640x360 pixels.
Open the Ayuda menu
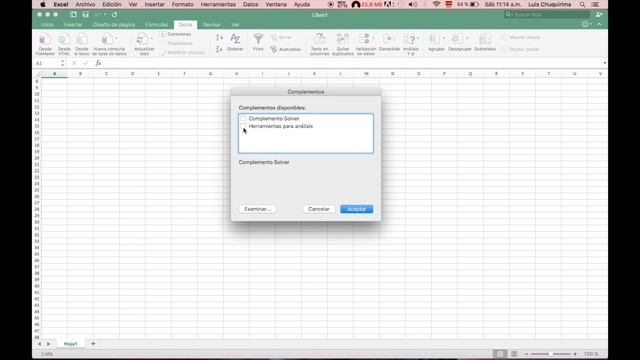click(302, 4)
